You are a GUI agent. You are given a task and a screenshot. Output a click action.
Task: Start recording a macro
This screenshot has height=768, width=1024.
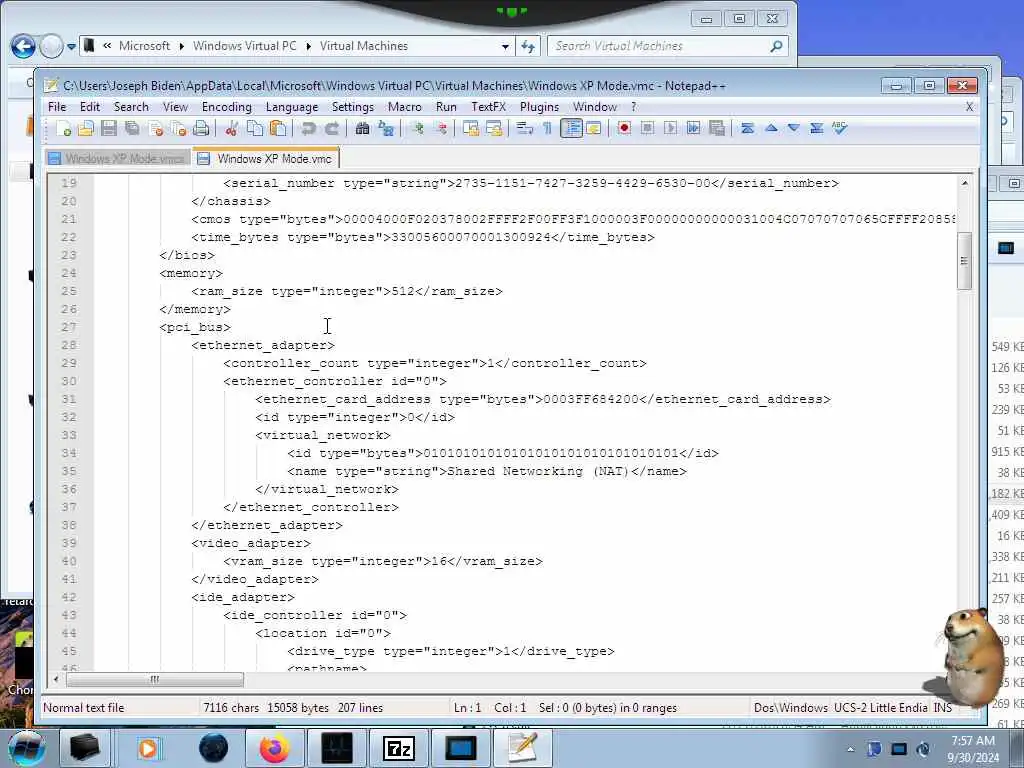click(624, 129)
